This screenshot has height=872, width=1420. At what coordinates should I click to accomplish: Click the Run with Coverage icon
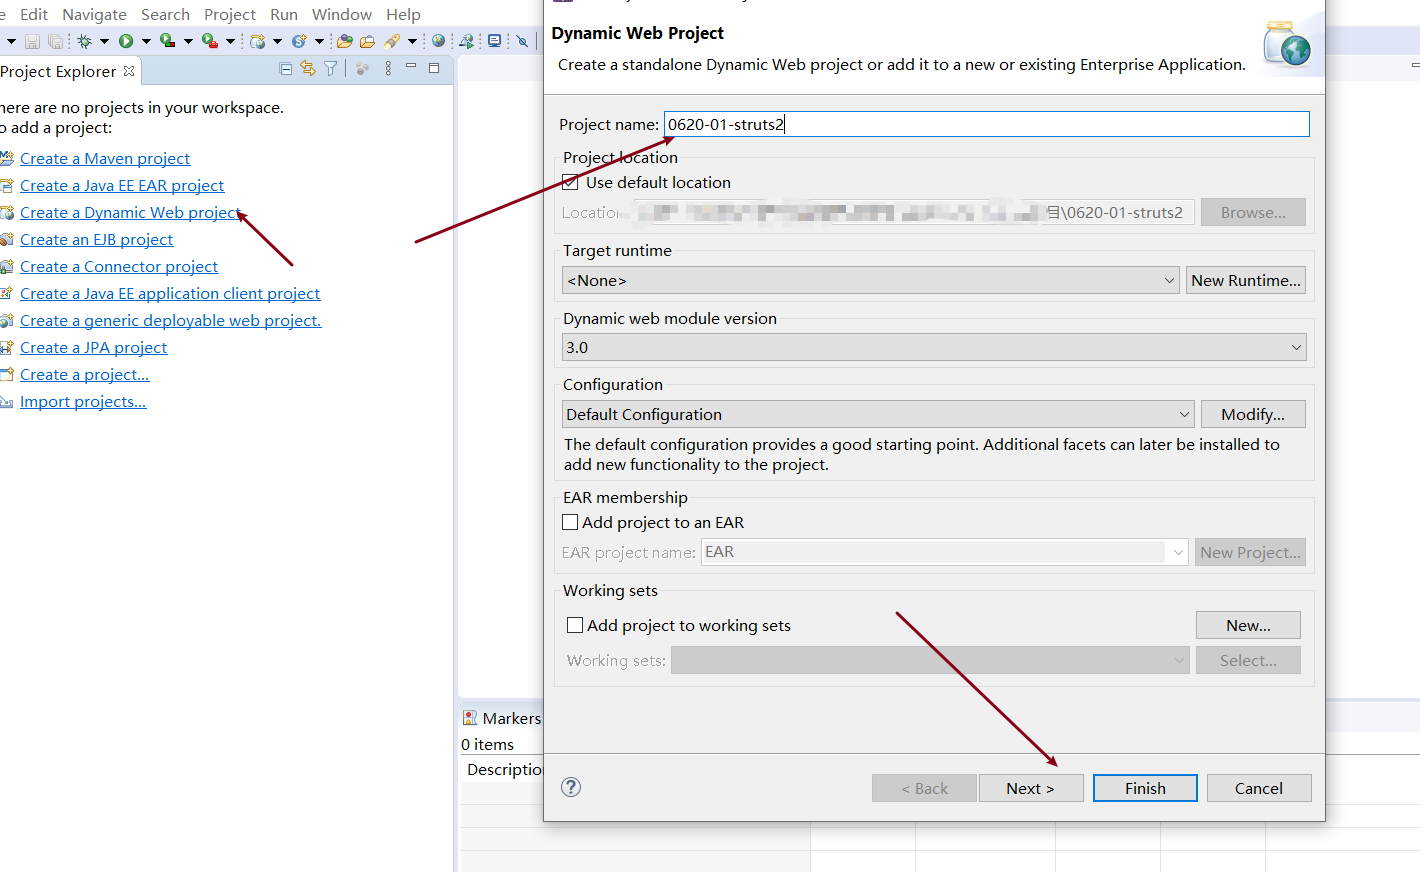pyautogui.click(x=167, y=41)
